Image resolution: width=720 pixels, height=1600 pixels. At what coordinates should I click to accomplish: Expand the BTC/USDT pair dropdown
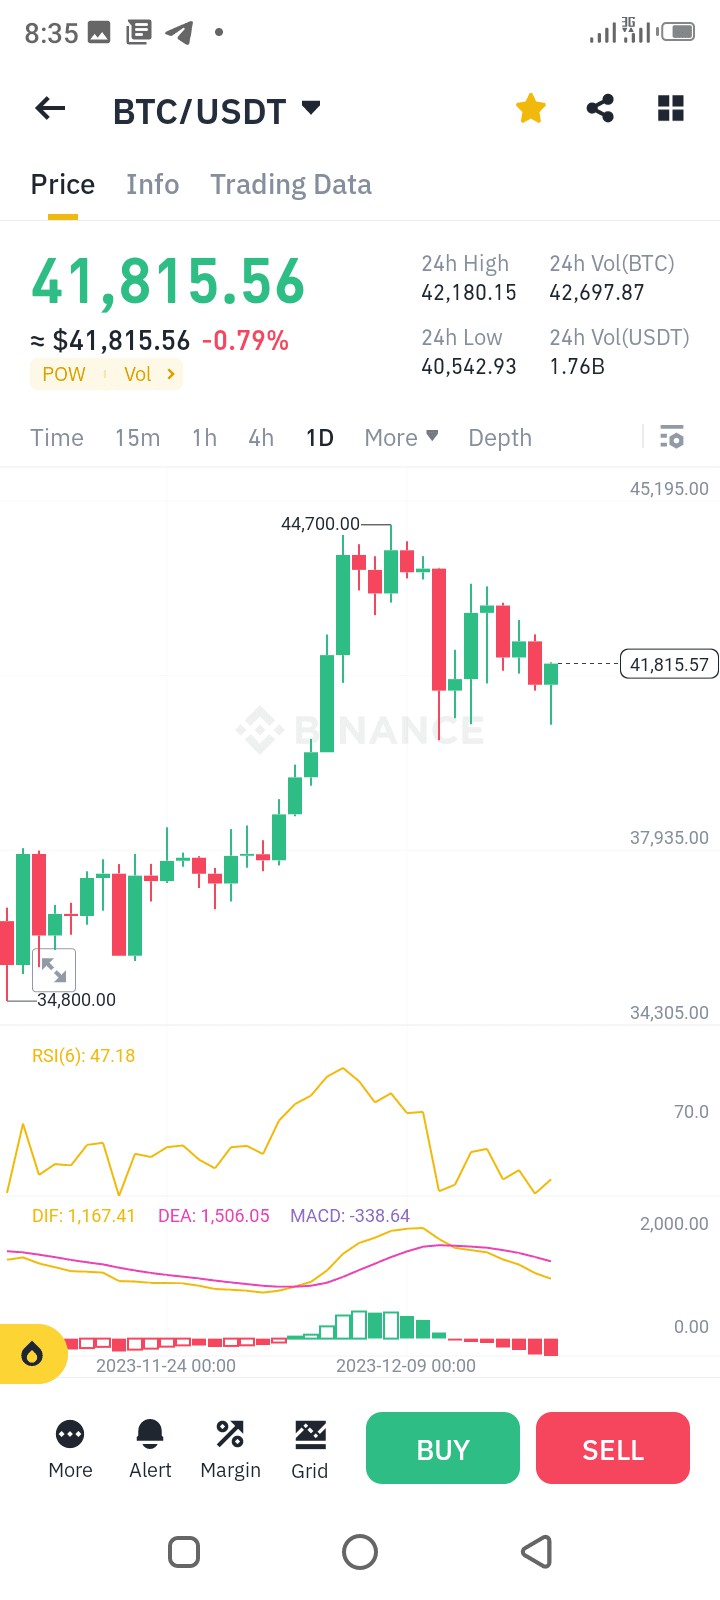coord(311,107)
